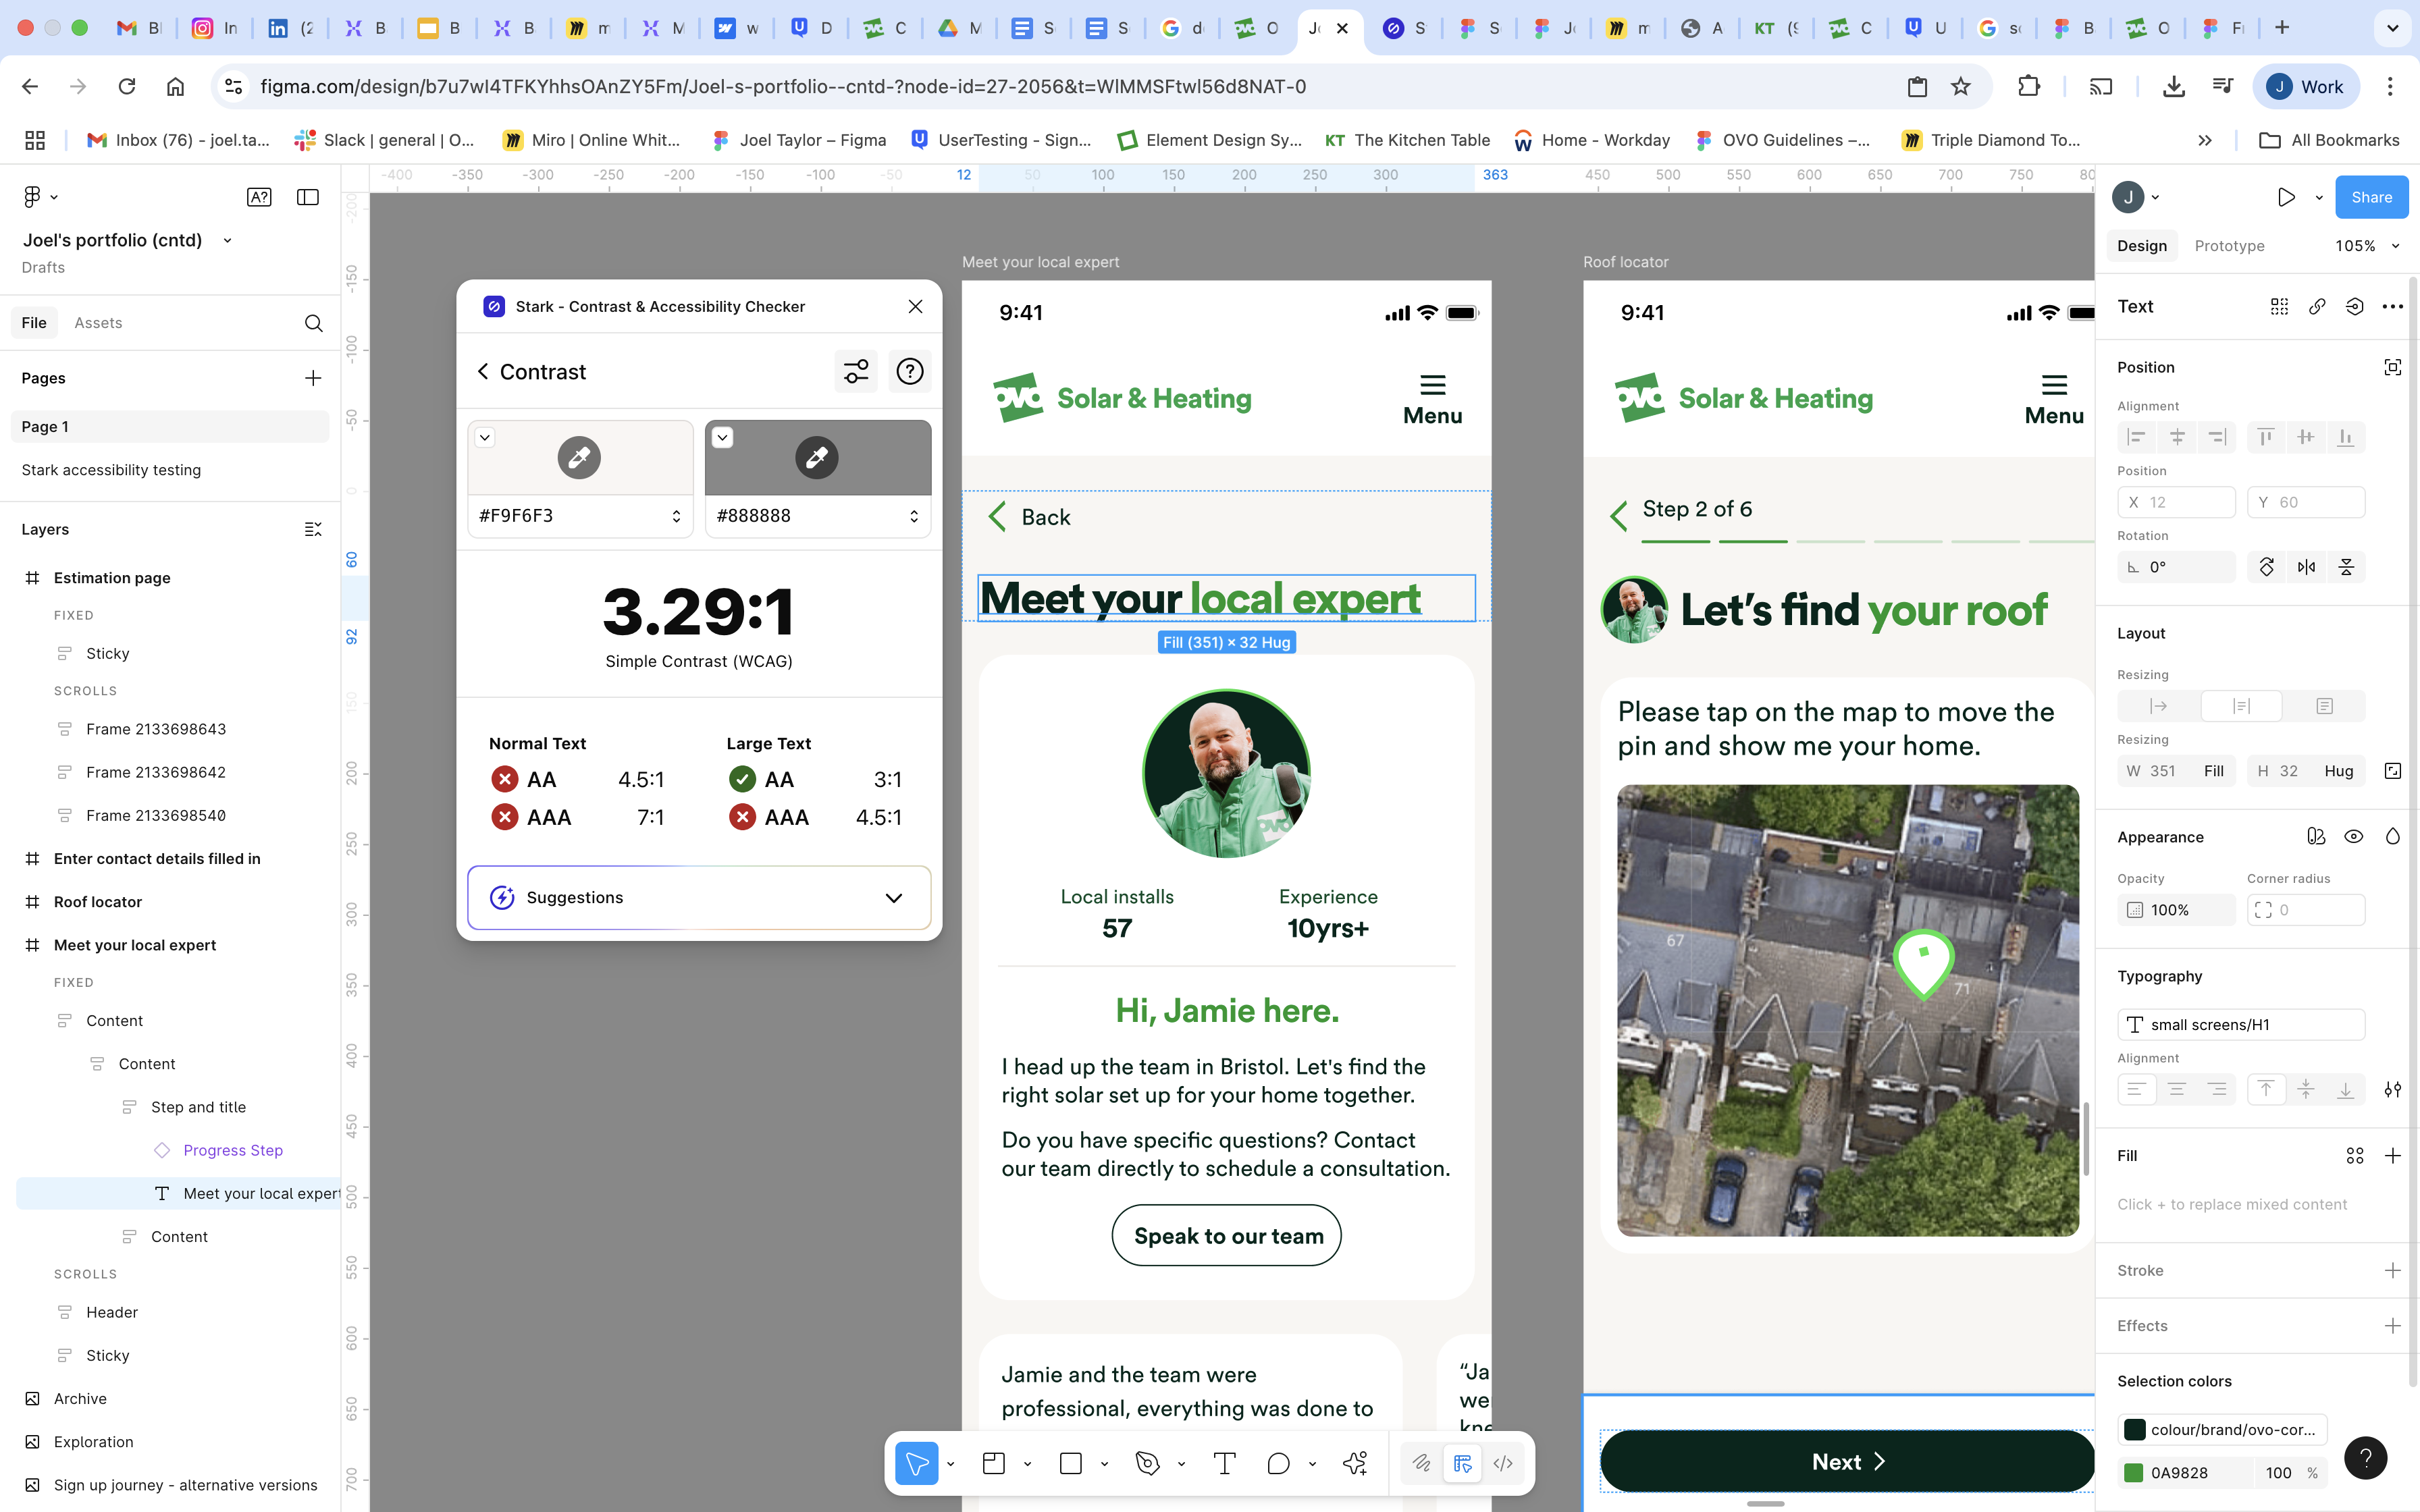This screenshot has width=2420, height=1512.
Task: Open Joel's portfolio file name dropdown
Action: [227, 240]
